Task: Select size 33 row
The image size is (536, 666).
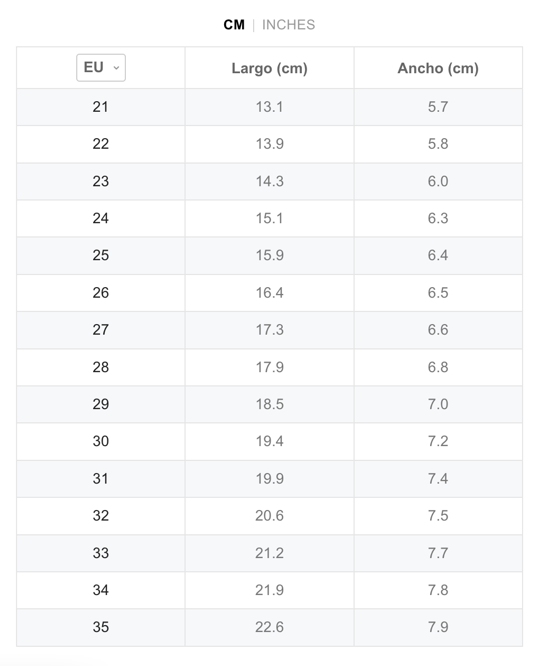Action: click(269, 553)
